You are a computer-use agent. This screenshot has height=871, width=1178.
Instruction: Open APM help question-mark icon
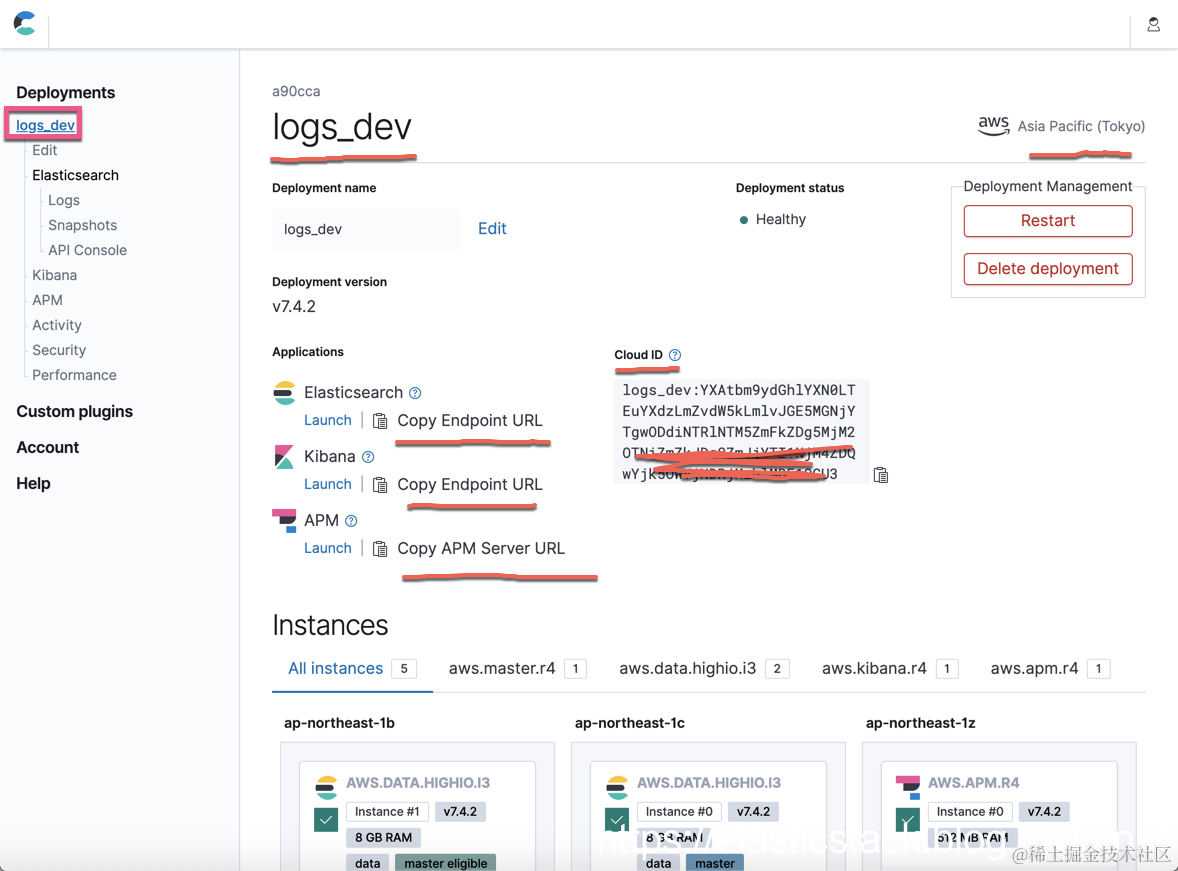351,521
